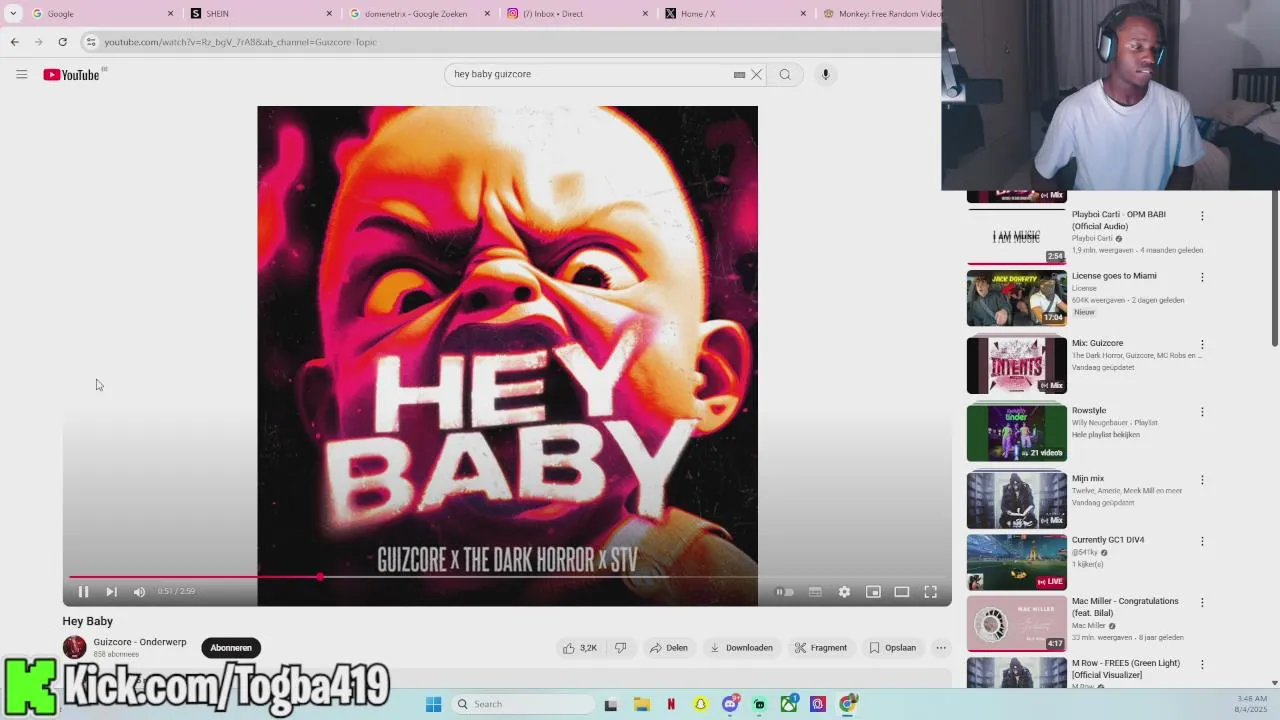
Task: Open File Explorer from taskbar
Action: pyautogui.click(x=642, y=704)
